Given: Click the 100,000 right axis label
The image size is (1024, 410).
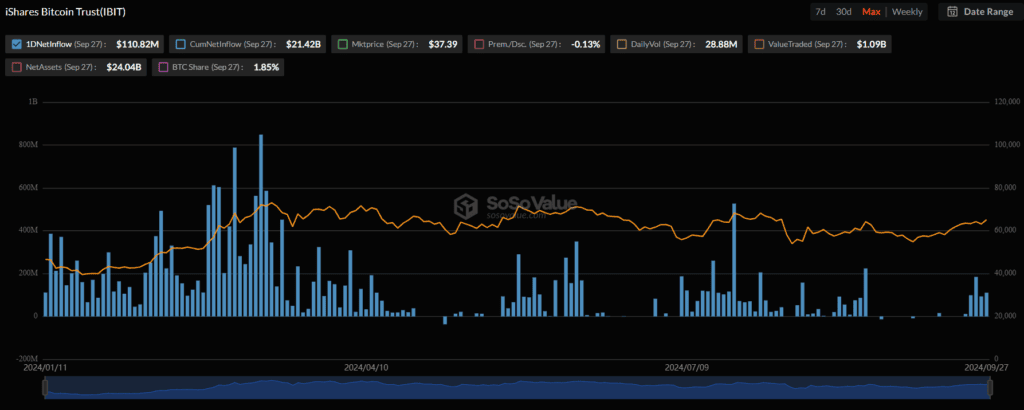Looking at the screenshot, I should (1008, 145).
